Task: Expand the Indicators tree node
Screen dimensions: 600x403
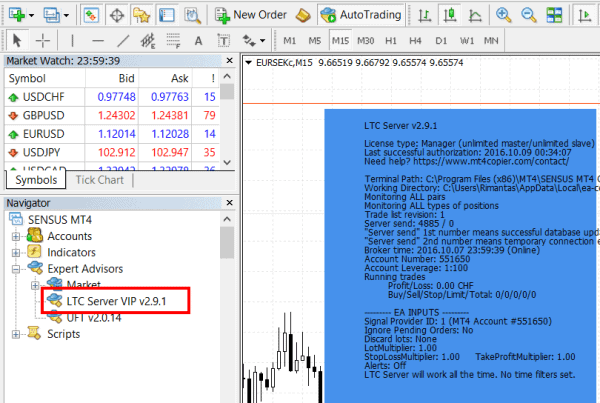Action: pyautogui.click(x=16, y=253)
